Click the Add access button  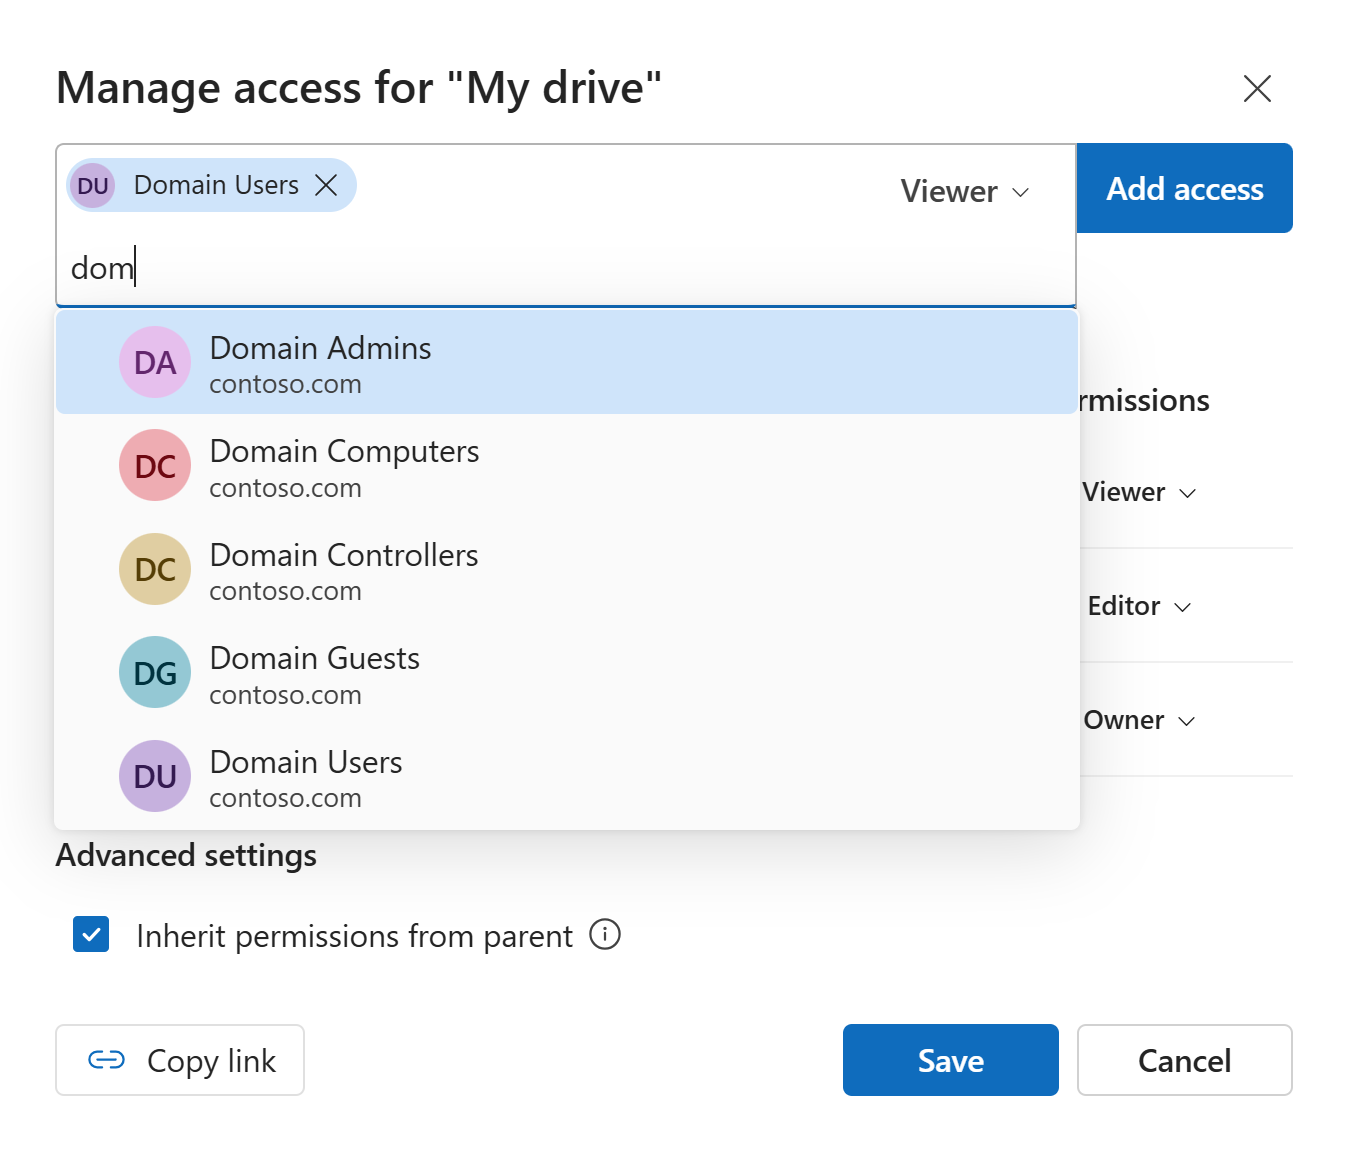[1184, 188]
